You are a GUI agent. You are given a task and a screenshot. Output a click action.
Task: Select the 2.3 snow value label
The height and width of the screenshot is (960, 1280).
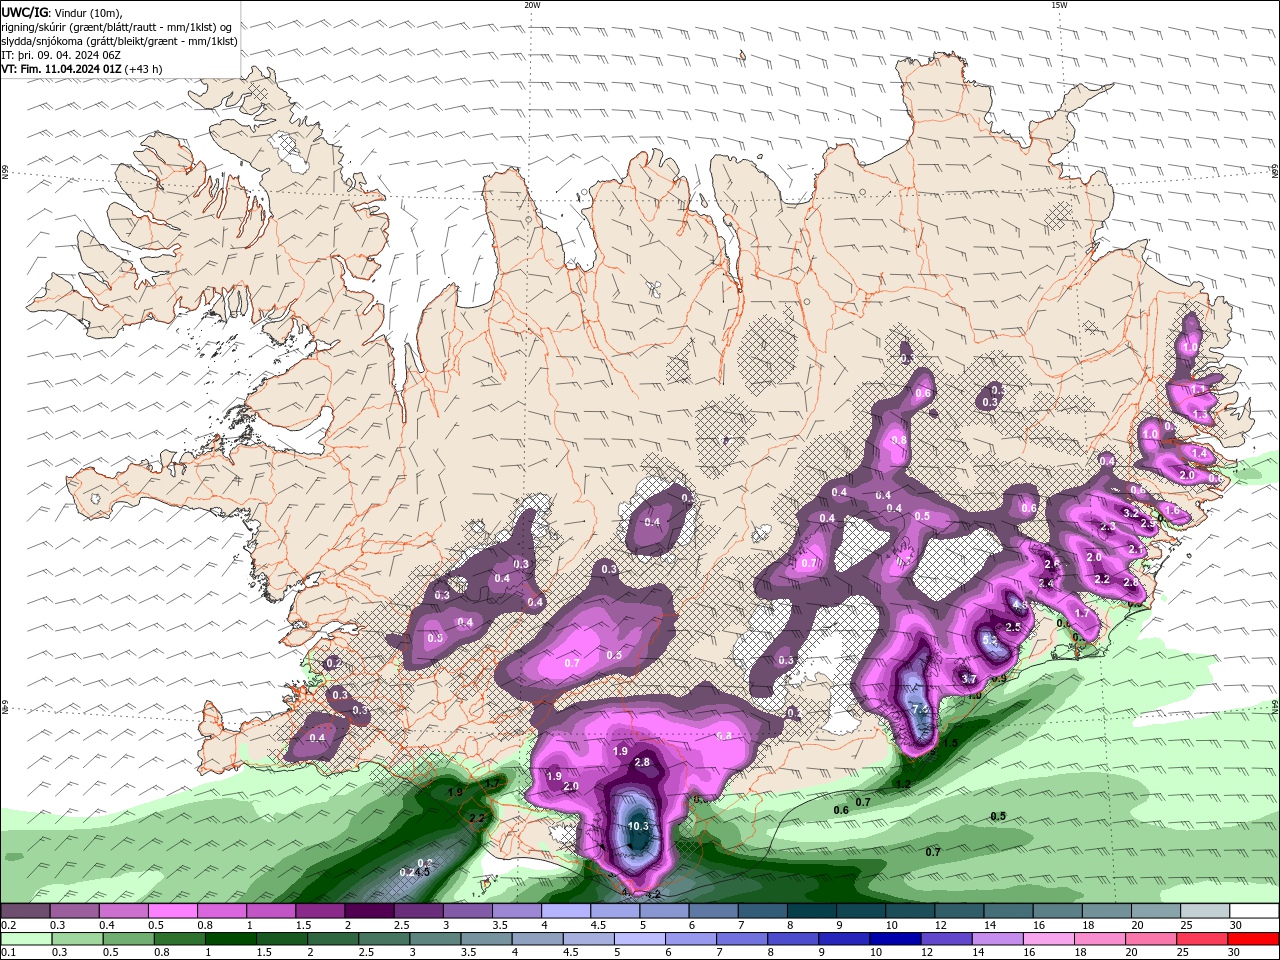(1108, 527)
